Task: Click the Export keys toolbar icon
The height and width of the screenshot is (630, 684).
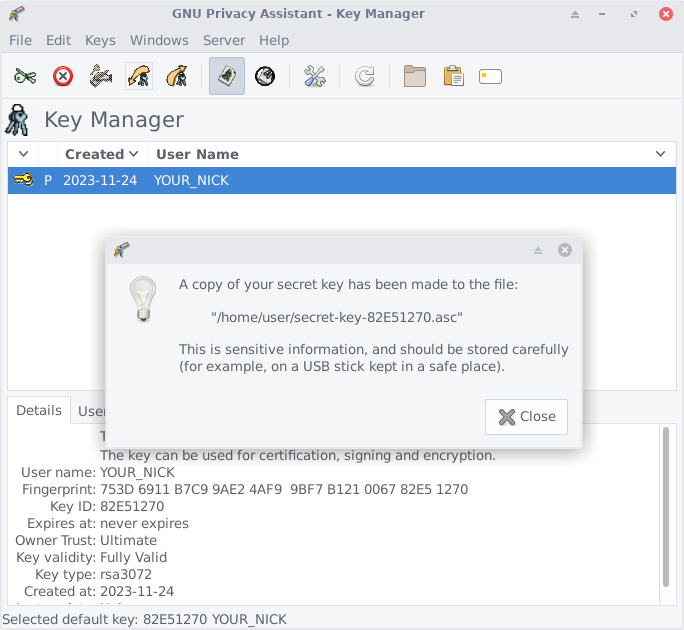Action: click(176, 76)
